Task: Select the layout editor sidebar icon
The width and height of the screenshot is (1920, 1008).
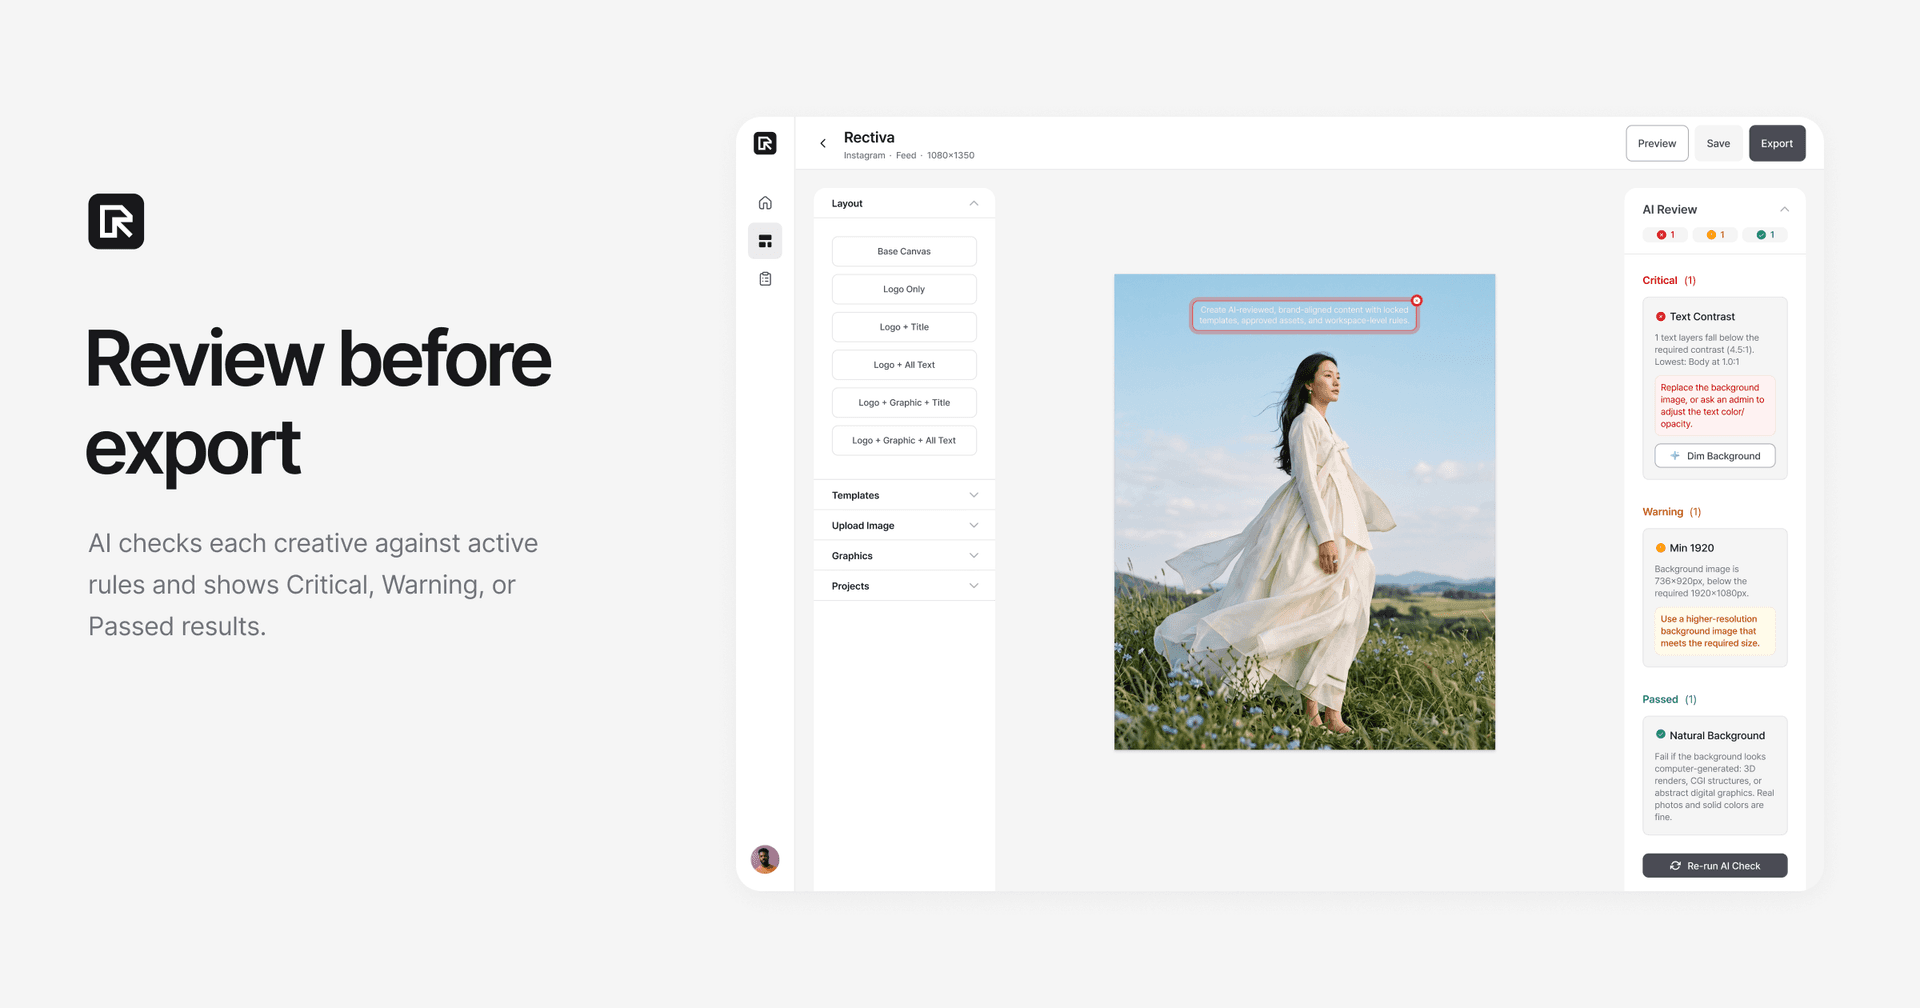Action: coord(765,241)
